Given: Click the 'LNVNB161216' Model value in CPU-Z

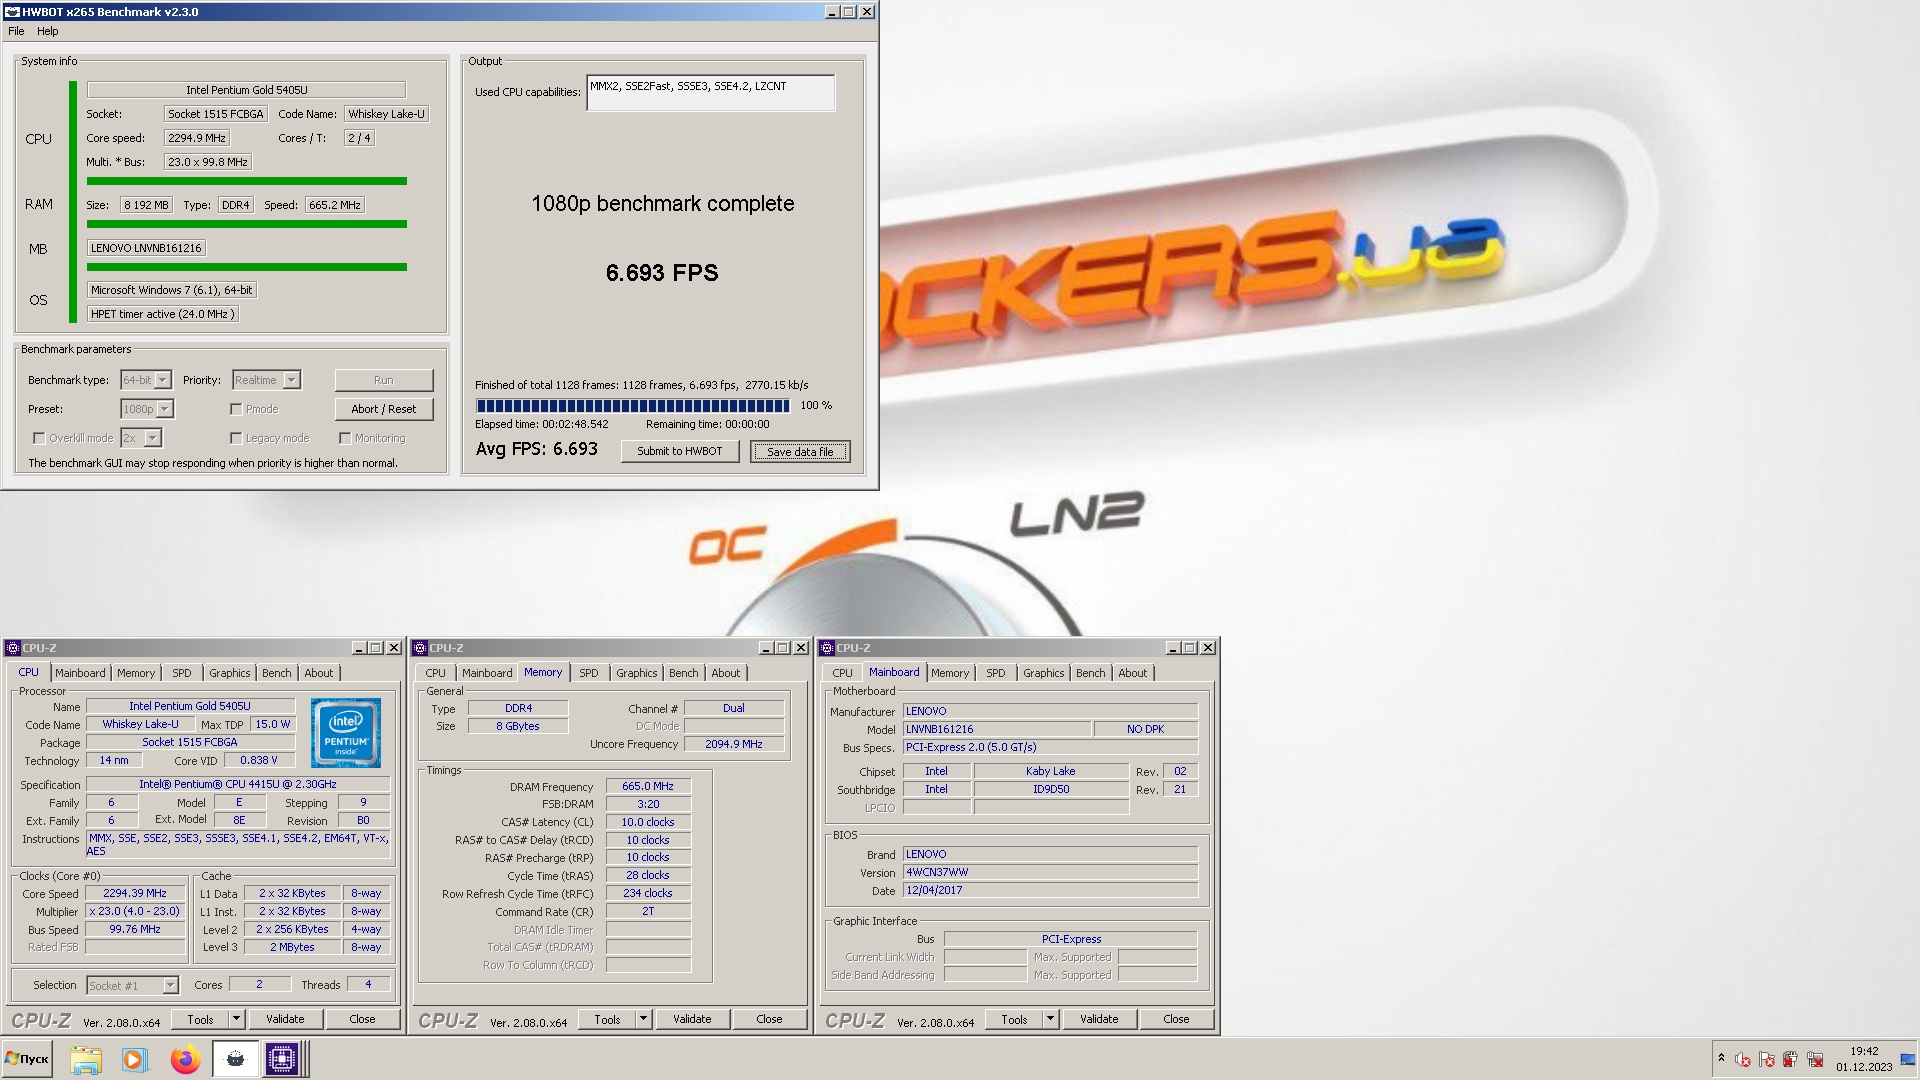Looking at the screenshot, I should point(997,729).
